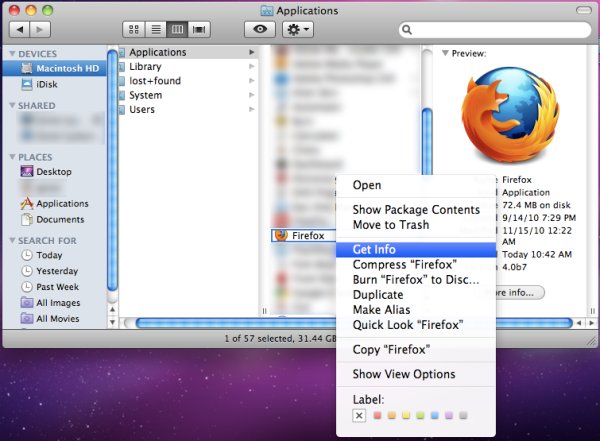Select Macintosh HD in sidebar
The image size is (600, 441).
point(63,68)
